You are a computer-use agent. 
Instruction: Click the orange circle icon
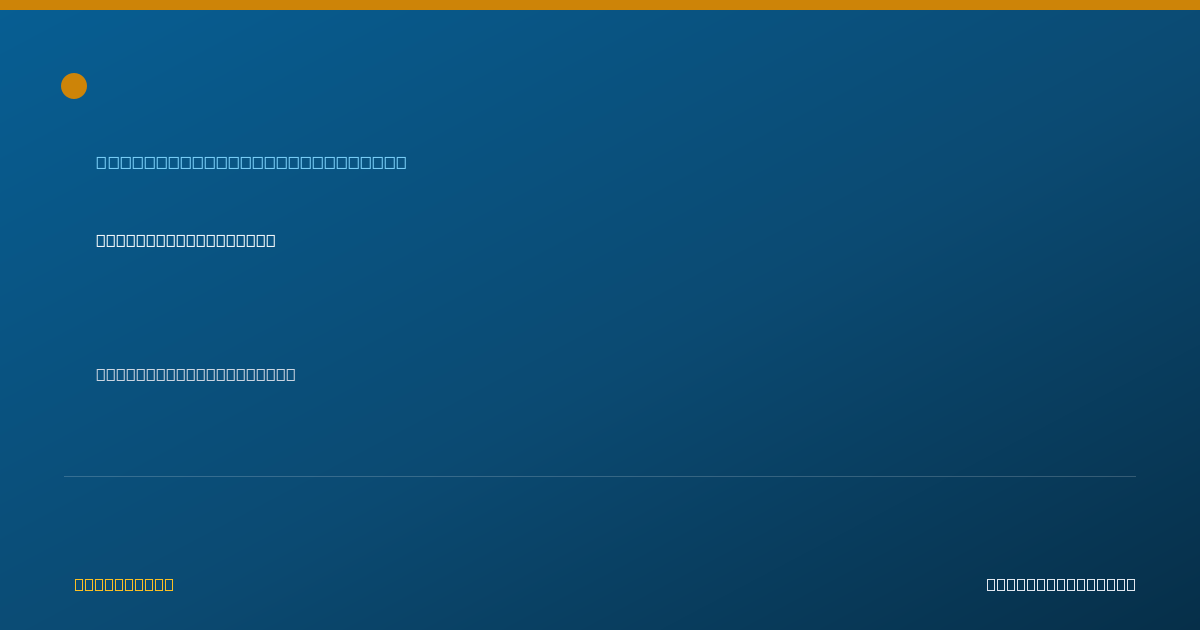tap(74, 86)
